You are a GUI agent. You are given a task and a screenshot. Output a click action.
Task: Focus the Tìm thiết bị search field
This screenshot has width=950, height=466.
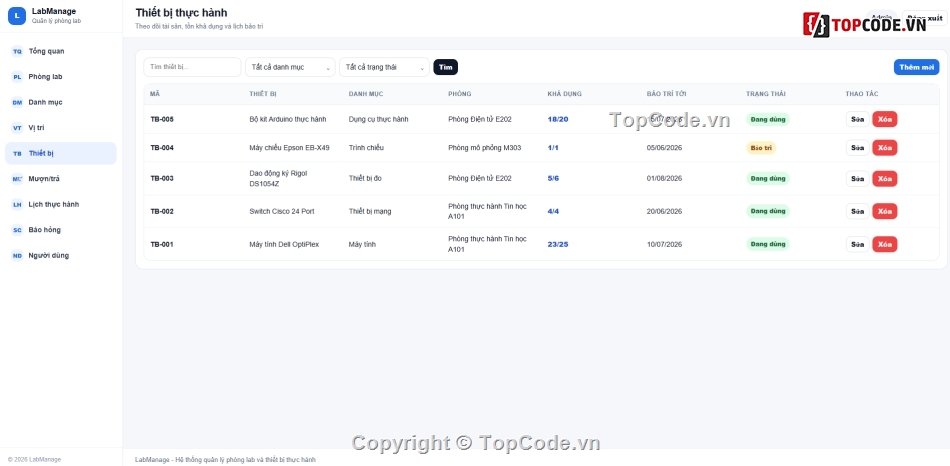(x=192, y=67)
